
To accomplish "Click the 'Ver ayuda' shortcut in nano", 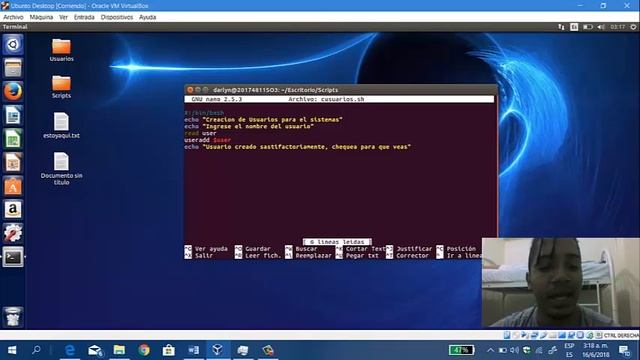I will (206, 249).
